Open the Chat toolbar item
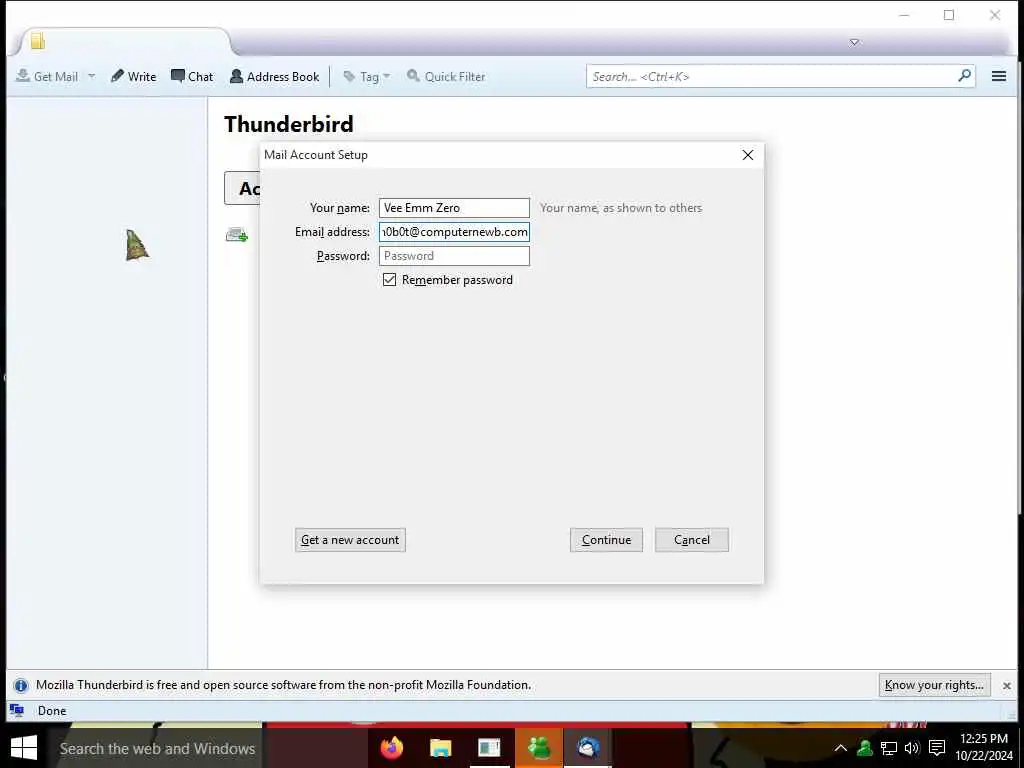This screenshot has width=1024, height=768. pos(192,76)
